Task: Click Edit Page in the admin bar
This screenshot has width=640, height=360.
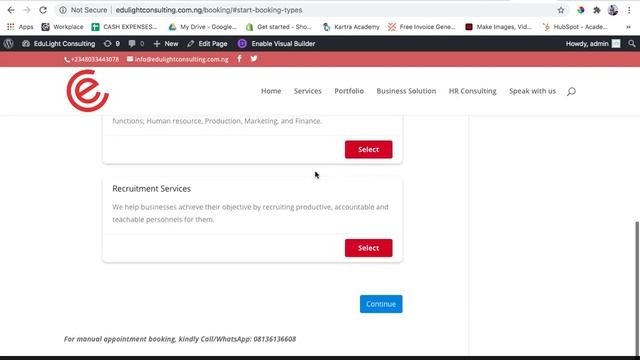Action: [207, 44]
